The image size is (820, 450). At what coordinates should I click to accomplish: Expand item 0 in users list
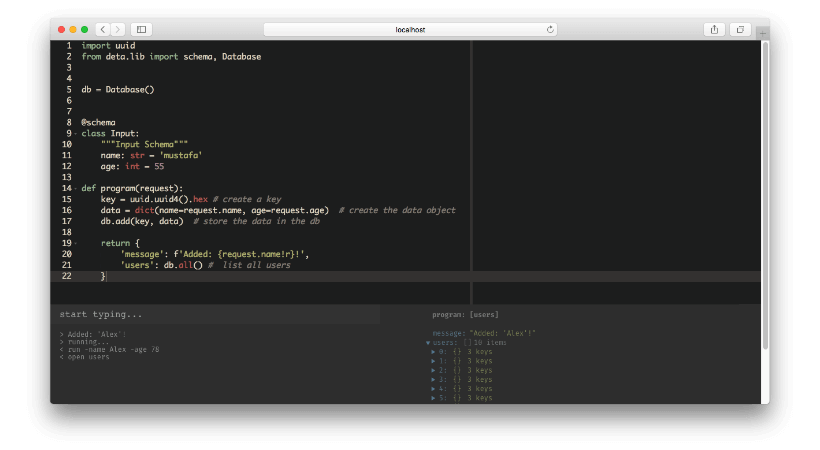[433, 352]
